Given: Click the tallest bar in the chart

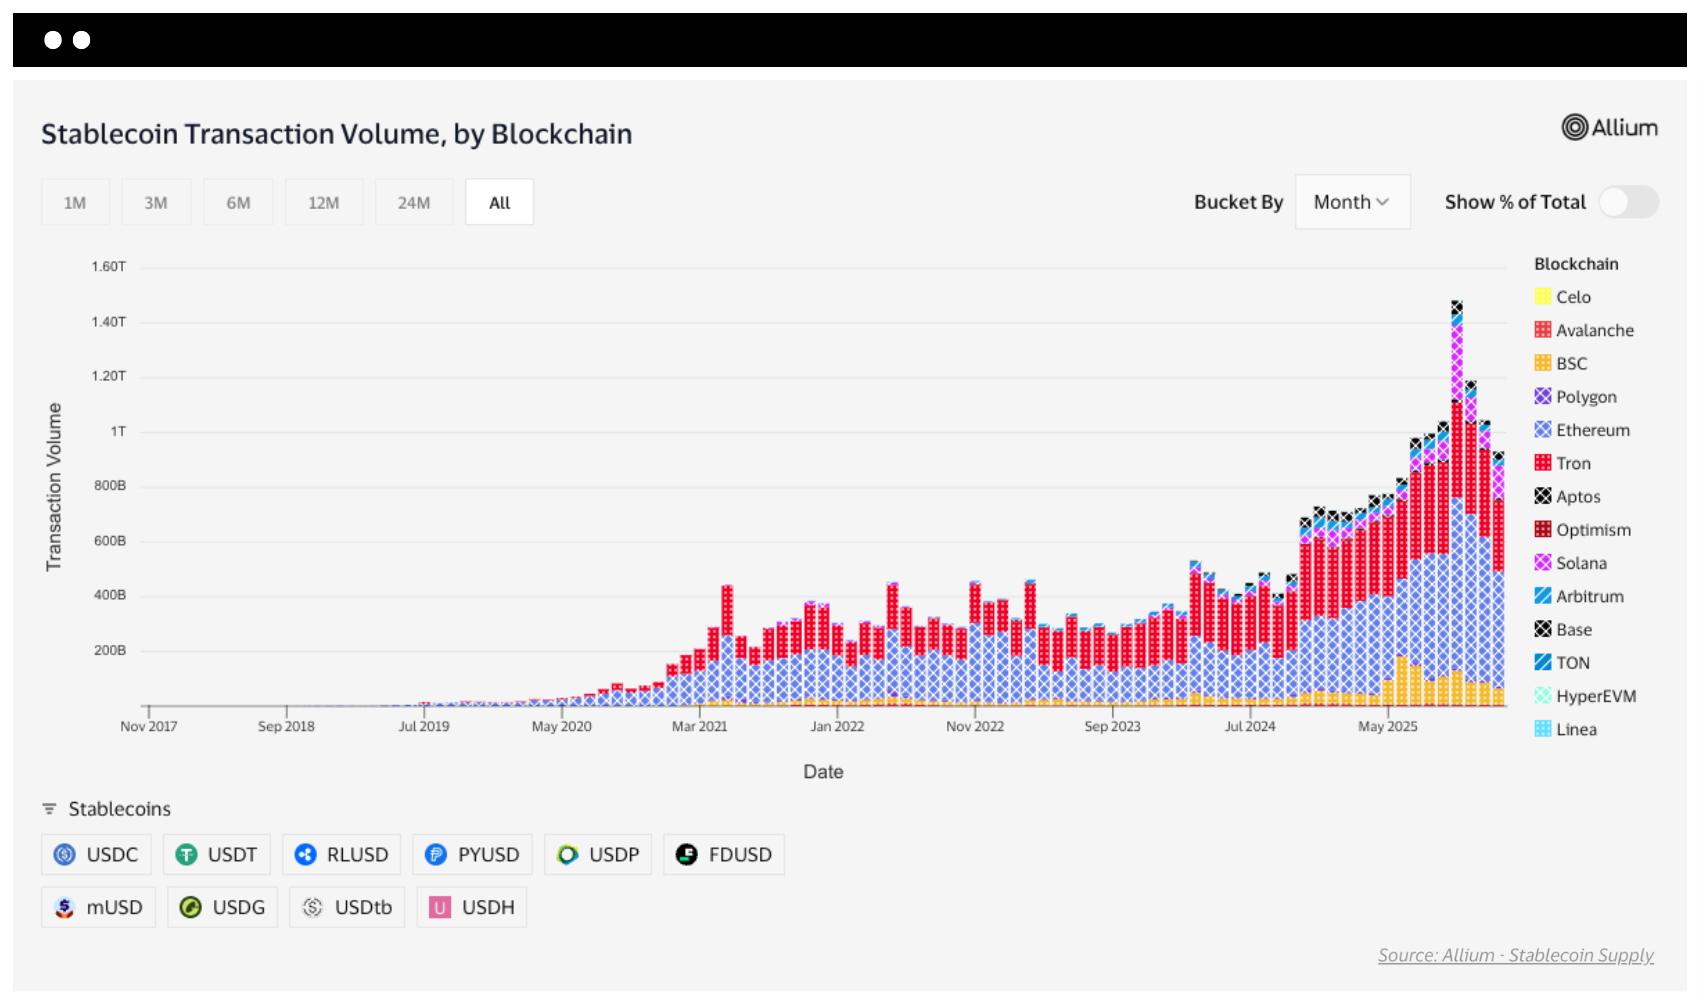Looking at the screenshot, I should click(x=1457, y=503).
